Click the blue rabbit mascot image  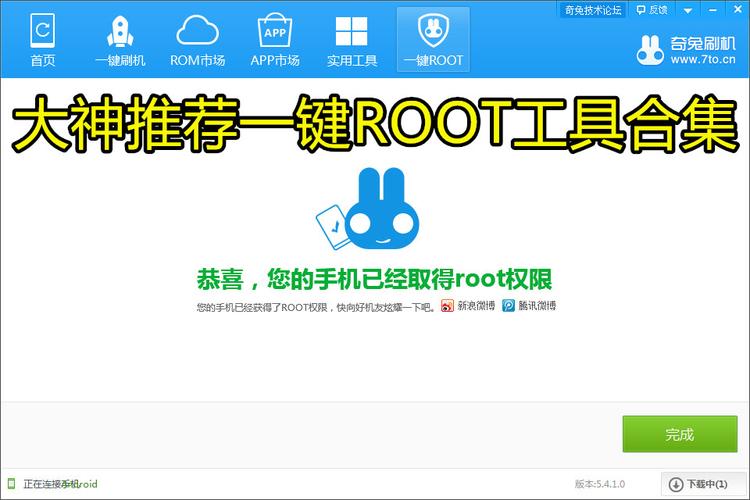click(368, 208)
